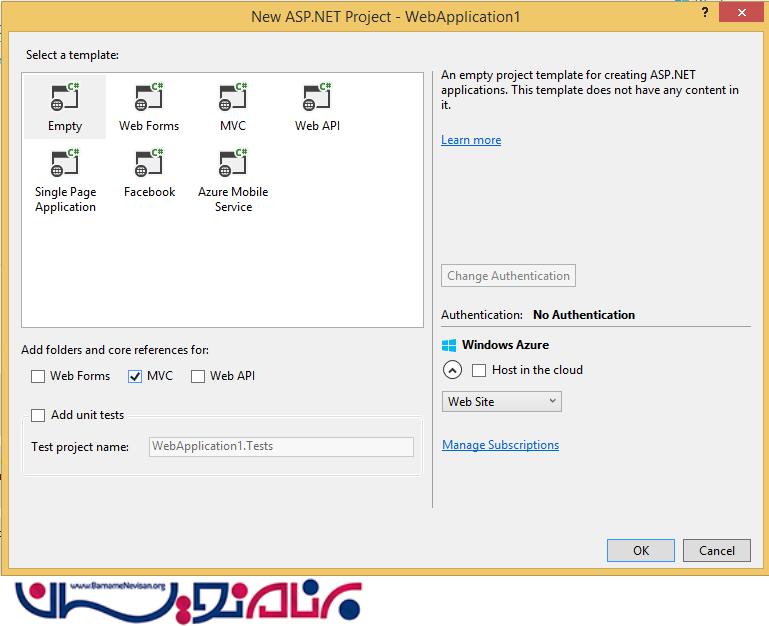Uncheck the MVC core references checkbox
Image resolution: width=769 pixels, height=626 pixels.
point(136,376)
